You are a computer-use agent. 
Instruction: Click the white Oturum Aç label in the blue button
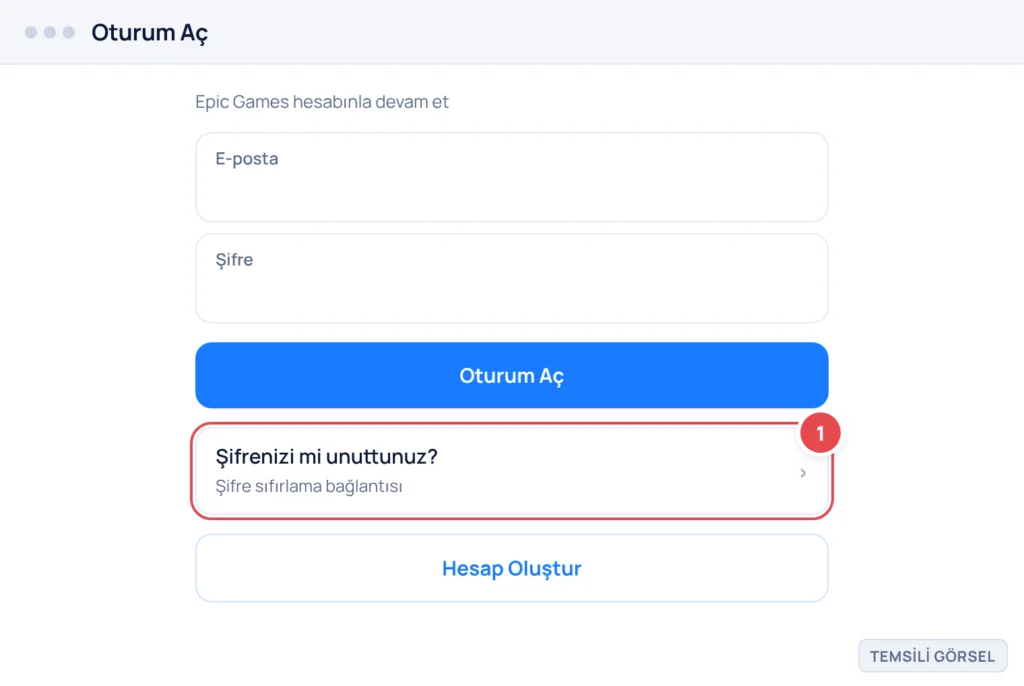click(x=511, y=376)
